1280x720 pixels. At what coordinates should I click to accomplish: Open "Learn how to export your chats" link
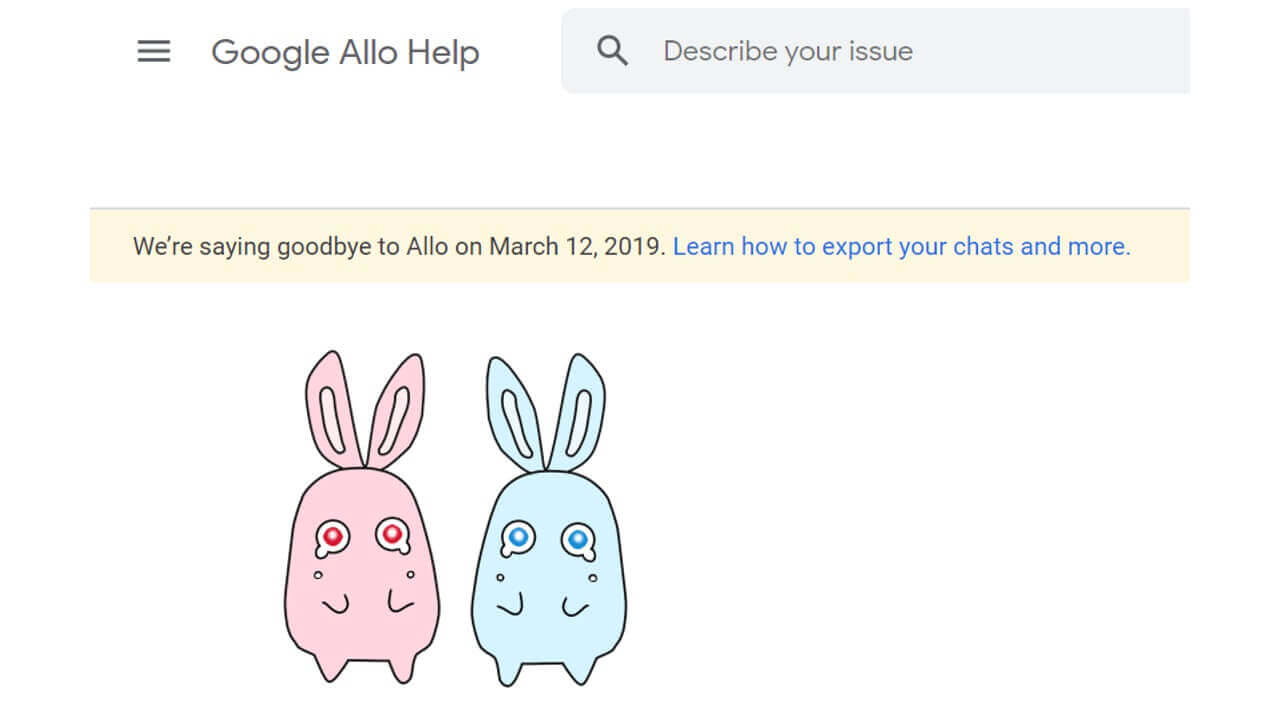click(901, 246)
